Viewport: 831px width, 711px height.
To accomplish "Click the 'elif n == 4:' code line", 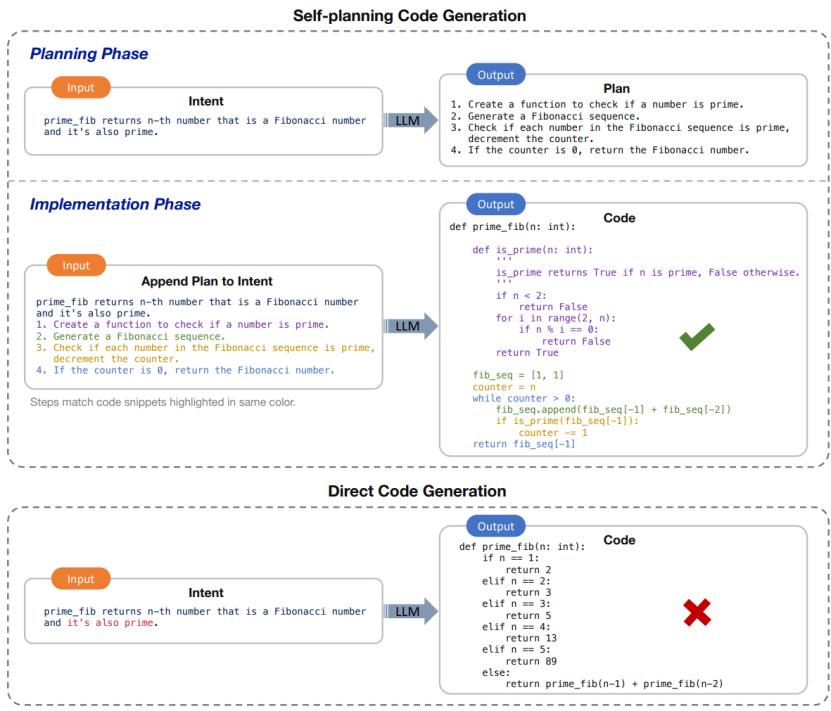I will tap(516, 627).
